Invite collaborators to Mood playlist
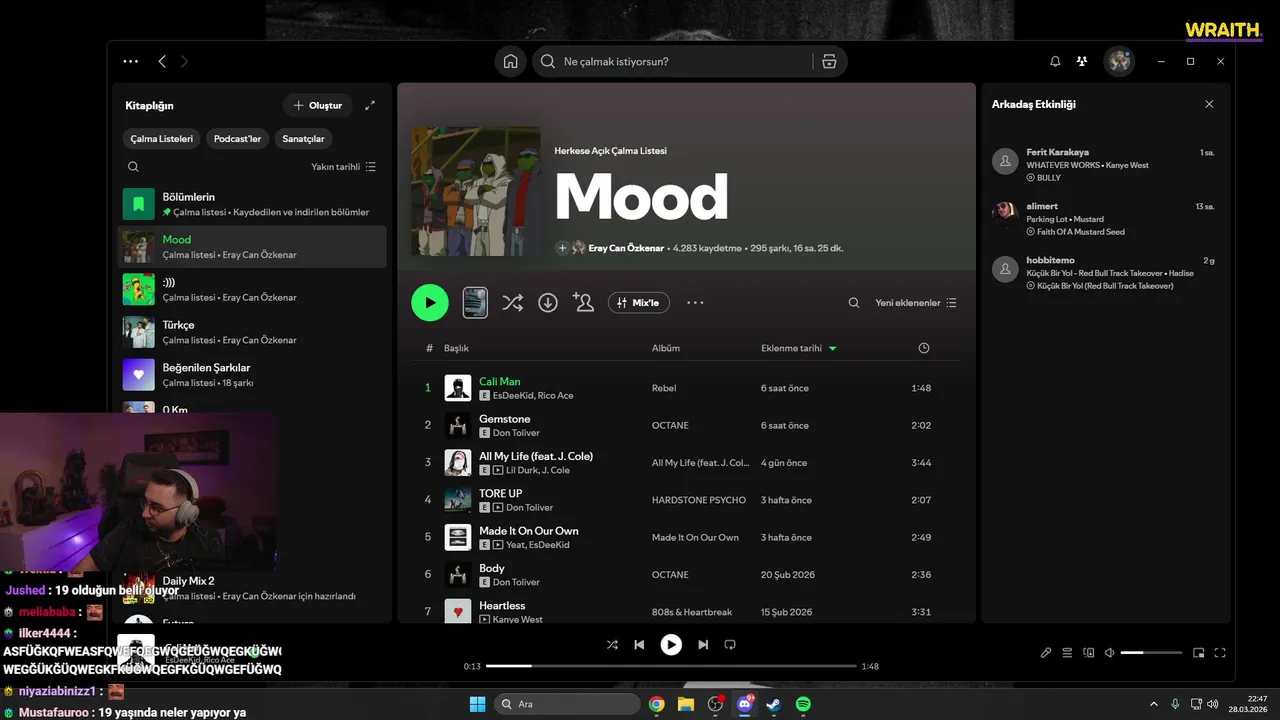The image size is (1280, 720). coord(583,302)
